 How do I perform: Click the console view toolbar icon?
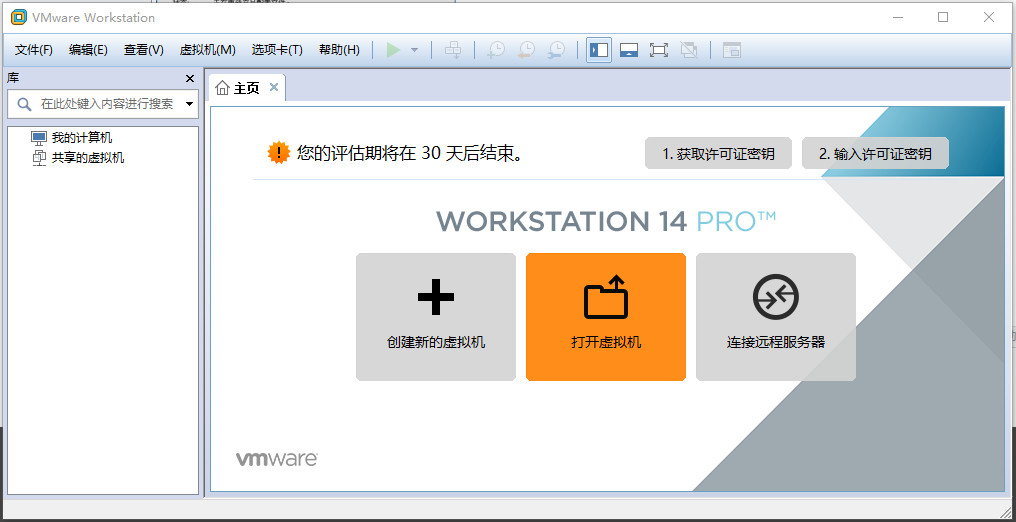(732, 50)
